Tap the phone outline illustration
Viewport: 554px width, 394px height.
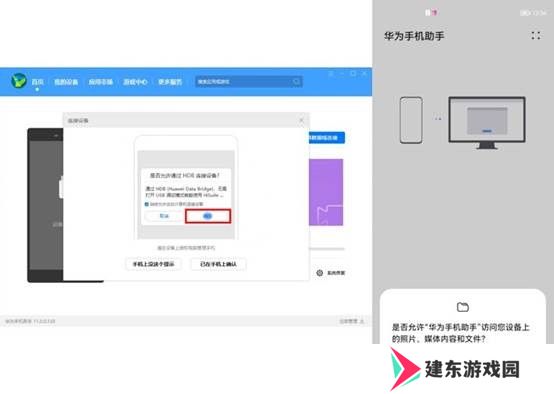[x=411, y=120]
